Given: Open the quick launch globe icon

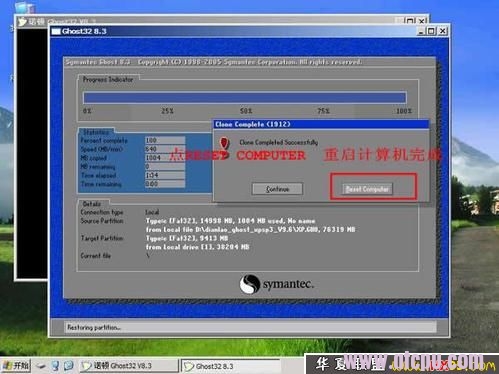Looking at the screenshot, I should (x=69, y=366).
